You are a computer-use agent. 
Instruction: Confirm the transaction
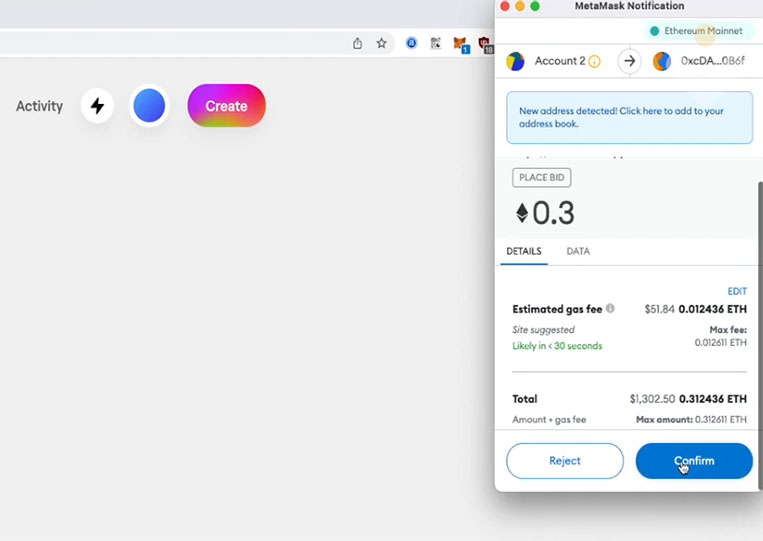tap(694, 461)
